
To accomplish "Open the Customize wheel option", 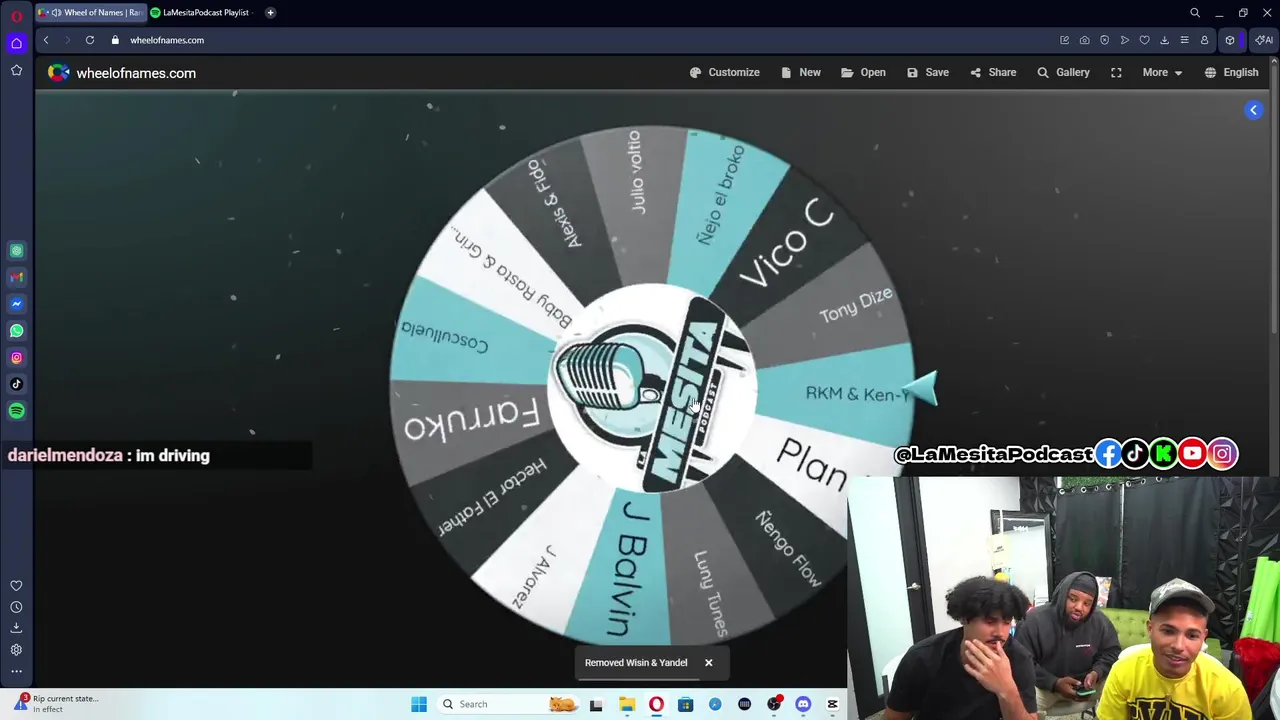I will tap(725, 72).
